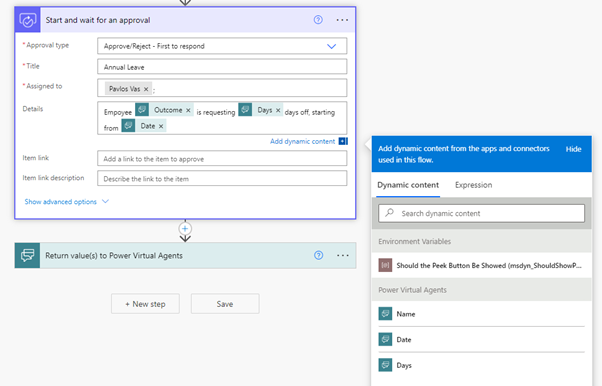Expand Show advanced options
Viewport: 602px width, 386px height.
click(66, 202)
